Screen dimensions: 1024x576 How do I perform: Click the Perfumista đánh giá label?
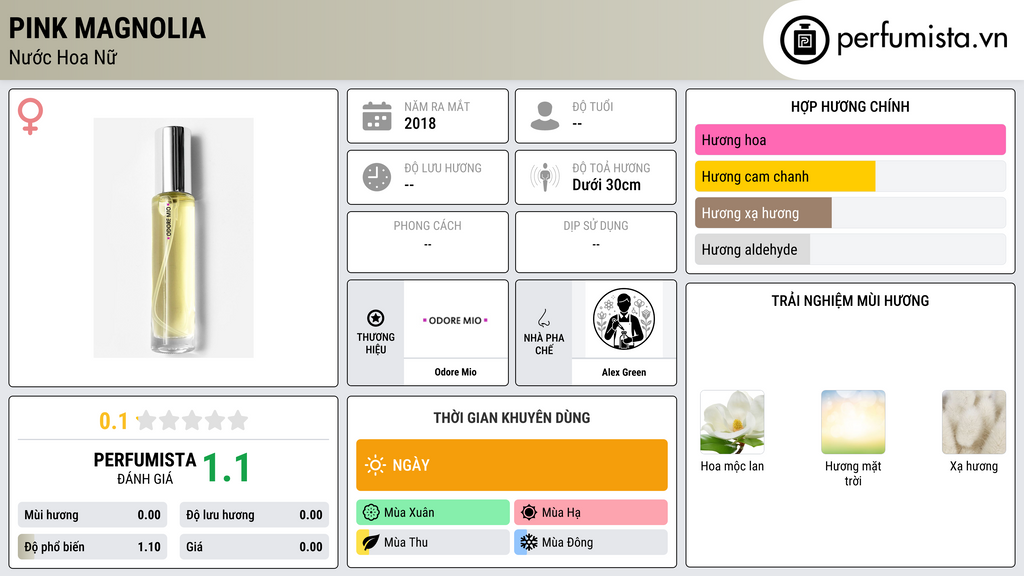(144, 468)
